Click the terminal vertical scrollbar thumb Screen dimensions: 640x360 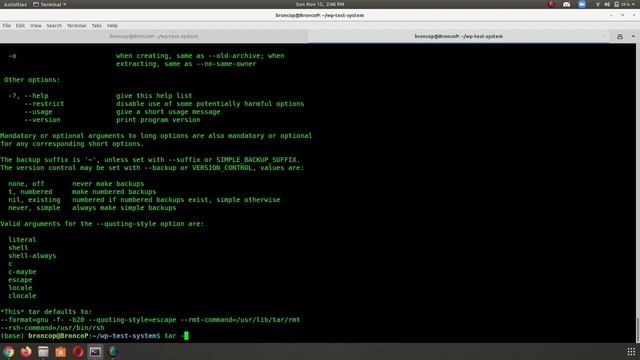[638, 330]
